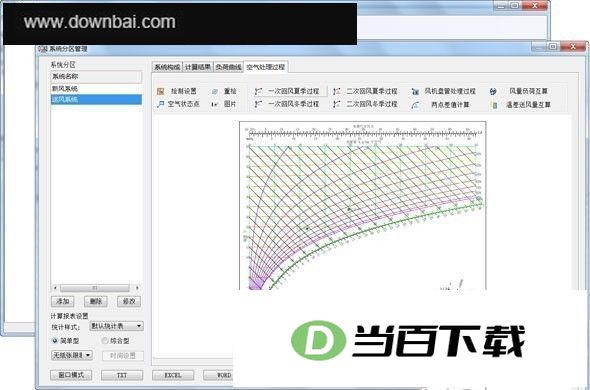Choose 二次回风冬季过程 process tool
590x390 pixels.
[x=365, y=104]
